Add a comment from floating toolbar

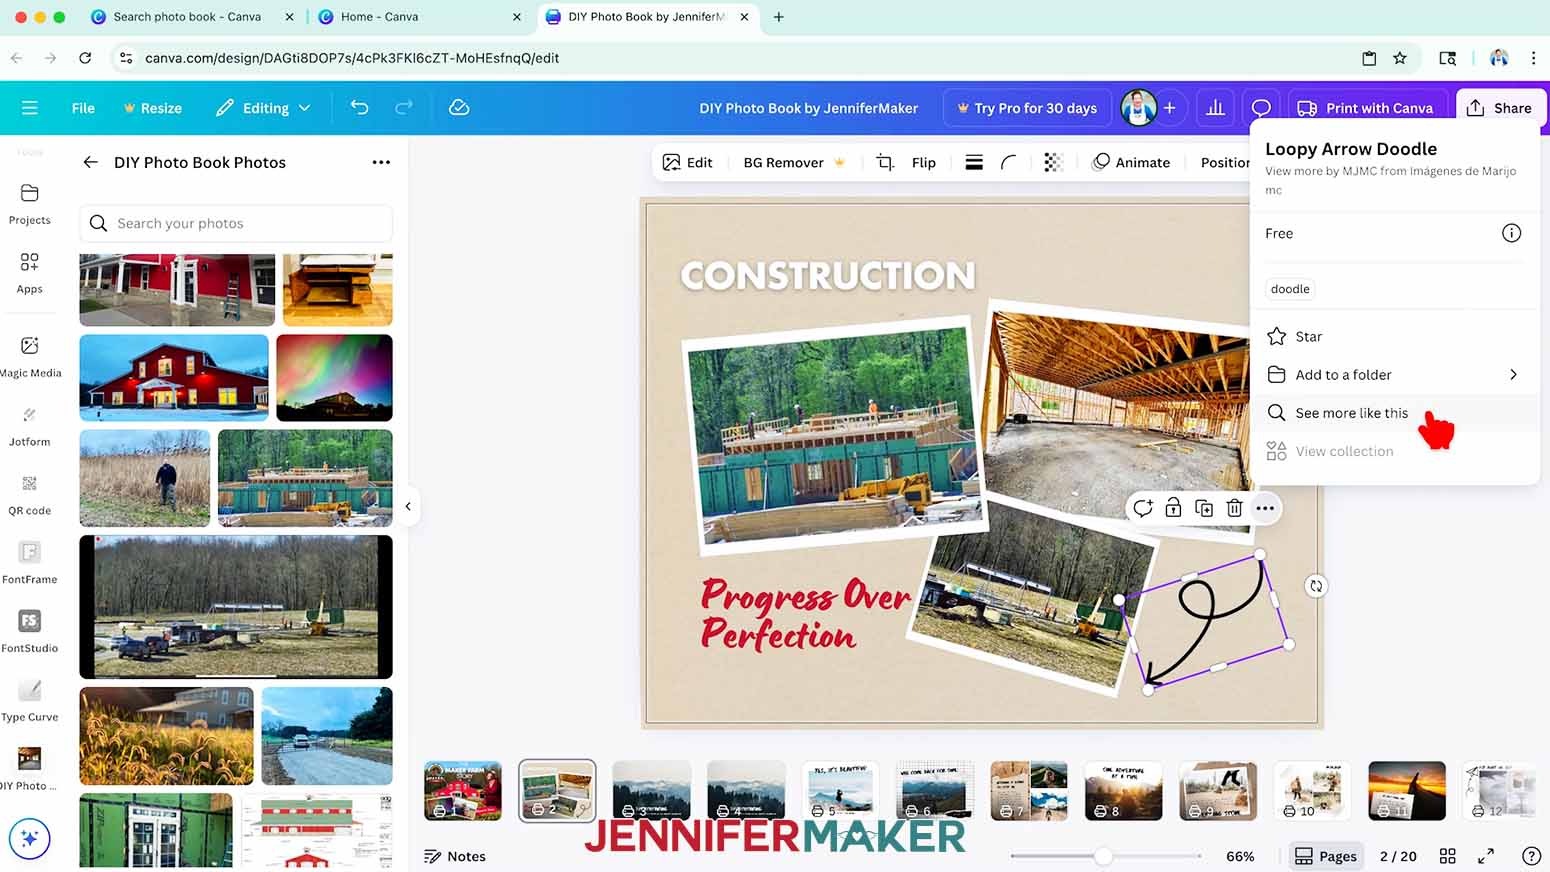(x=1143, y=508)
